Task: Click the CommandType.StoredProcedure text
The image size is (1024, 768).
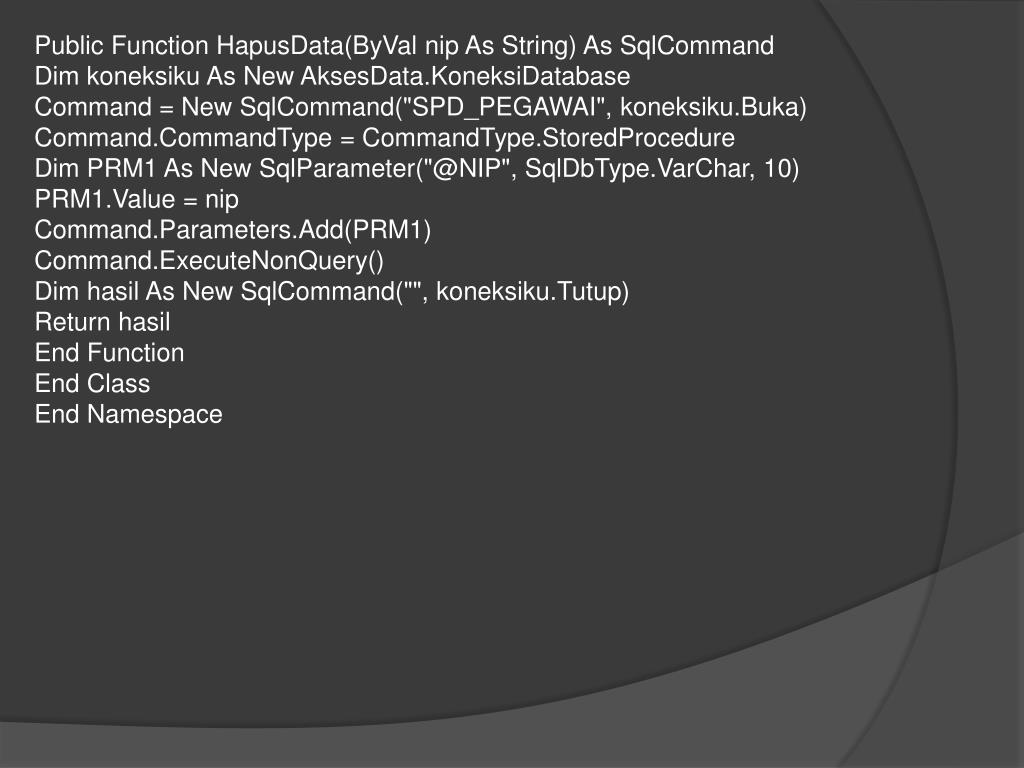Action: tap(549, 138)
